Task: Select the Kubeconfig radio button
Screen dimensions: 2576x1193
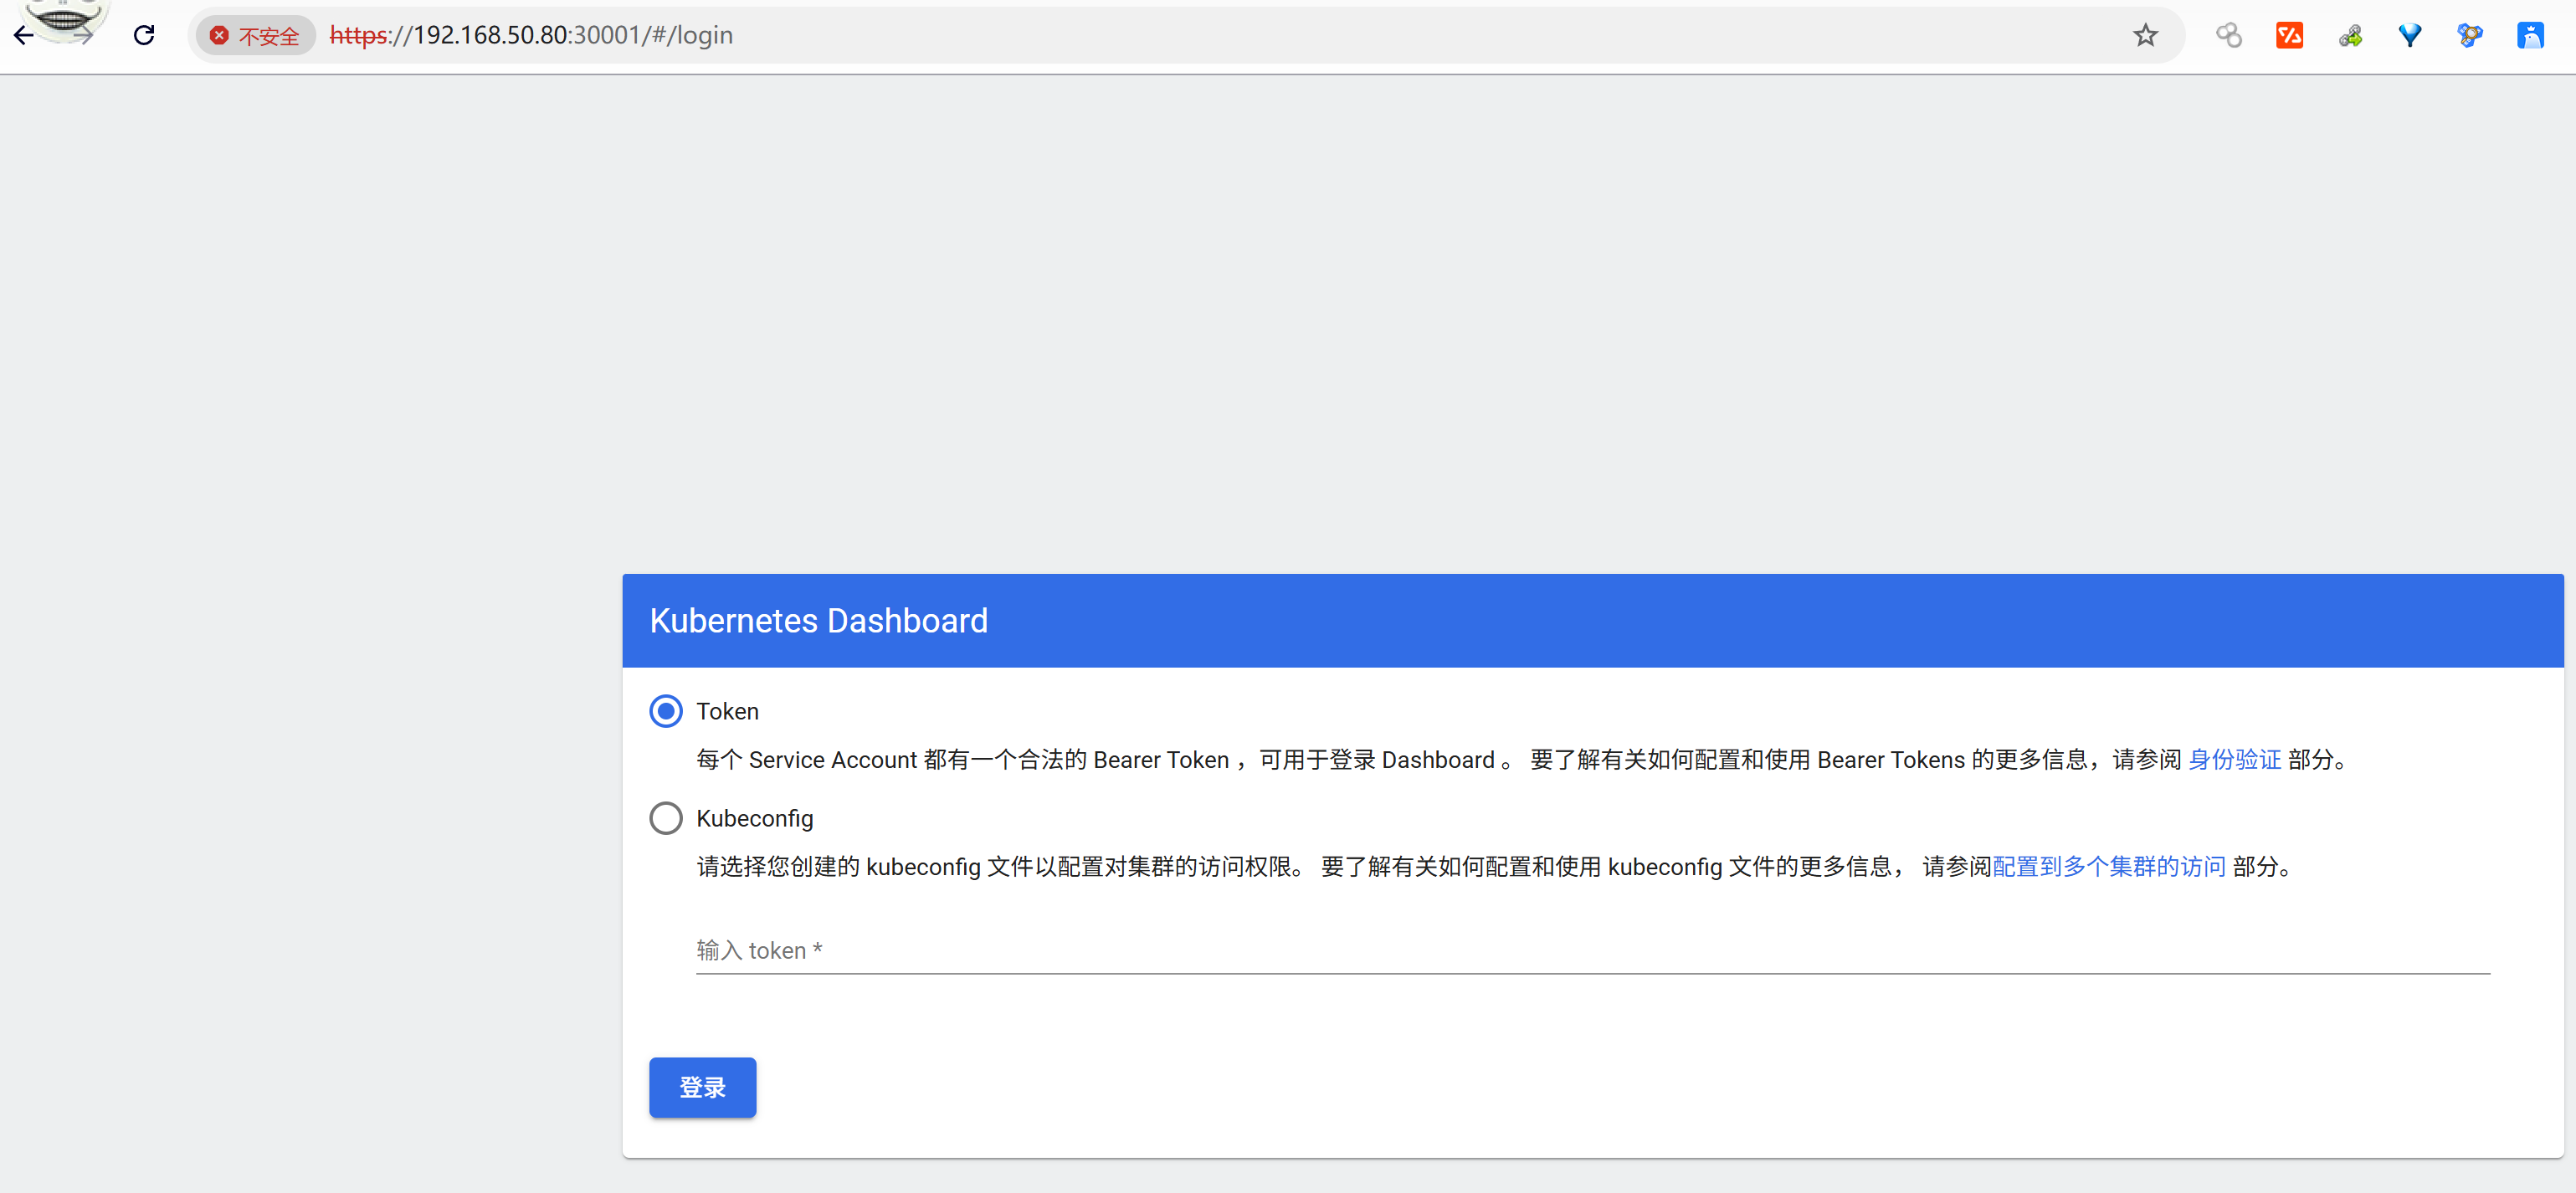Action: tap(666, 818)
